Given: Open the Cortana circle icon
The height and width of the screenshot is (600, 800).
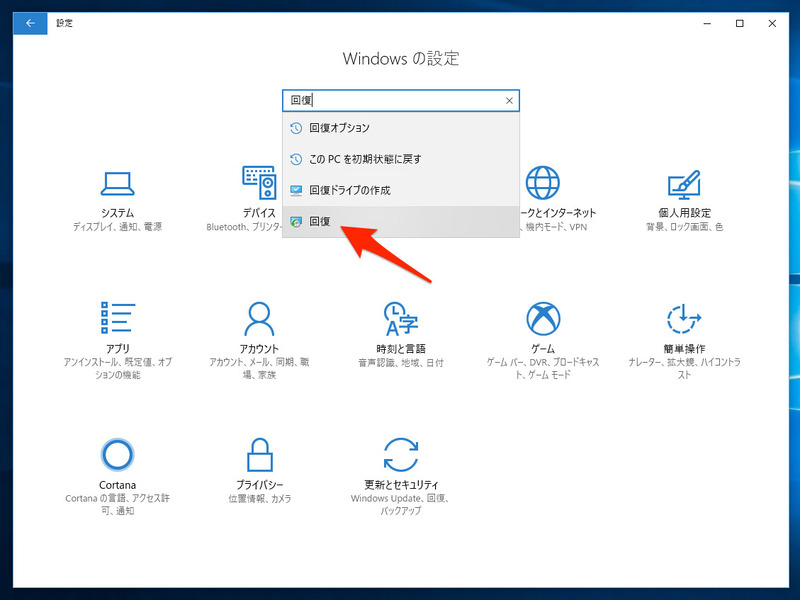Looking at the screenshot, I should click(x=117, y=454).
